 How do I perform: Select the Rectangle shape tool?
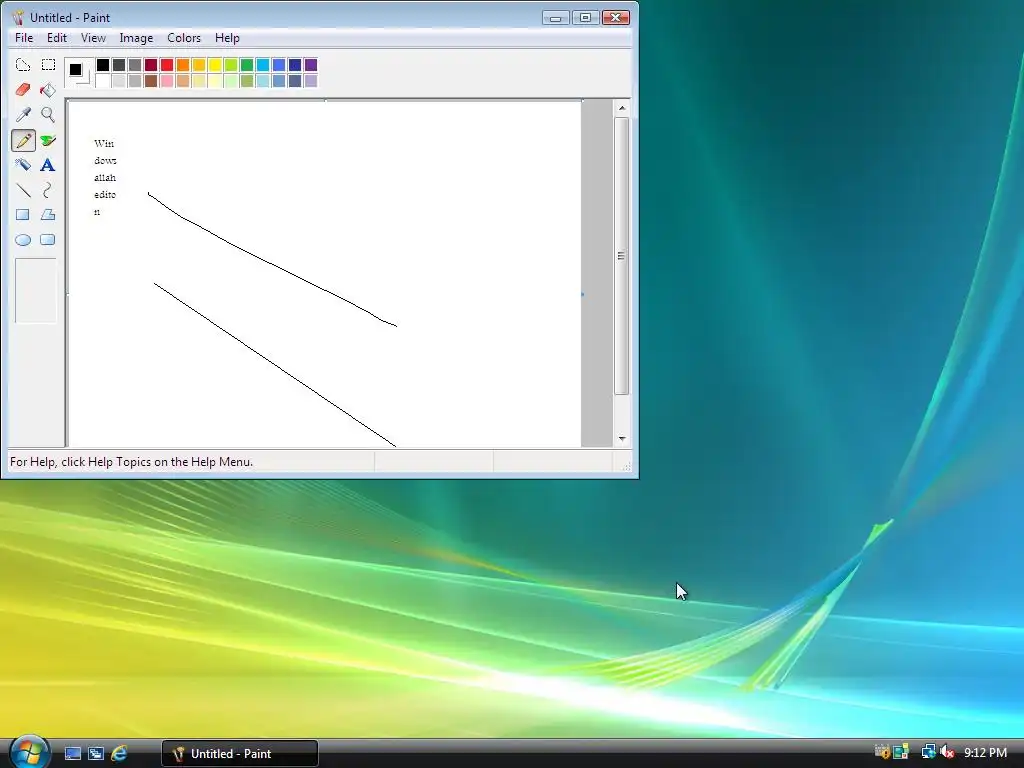point(23,215)
